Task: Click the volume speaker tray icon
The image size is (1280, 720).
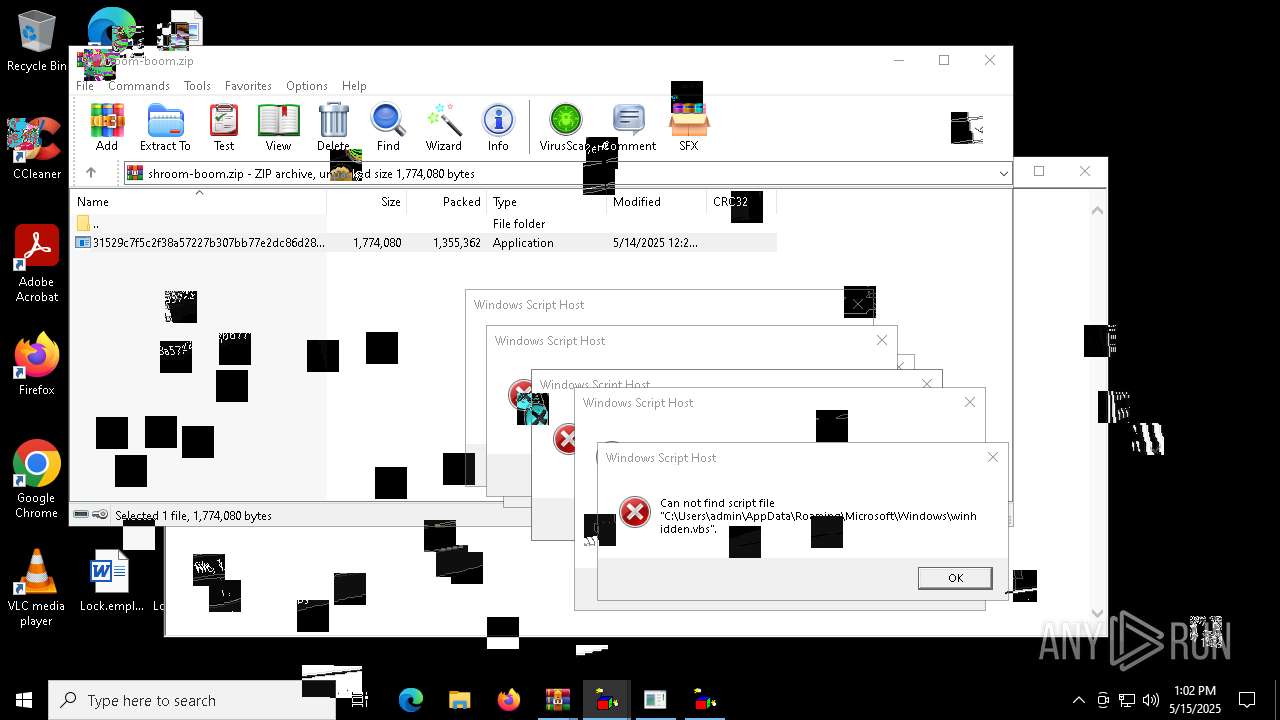Action: click(x=1150, y=700)
